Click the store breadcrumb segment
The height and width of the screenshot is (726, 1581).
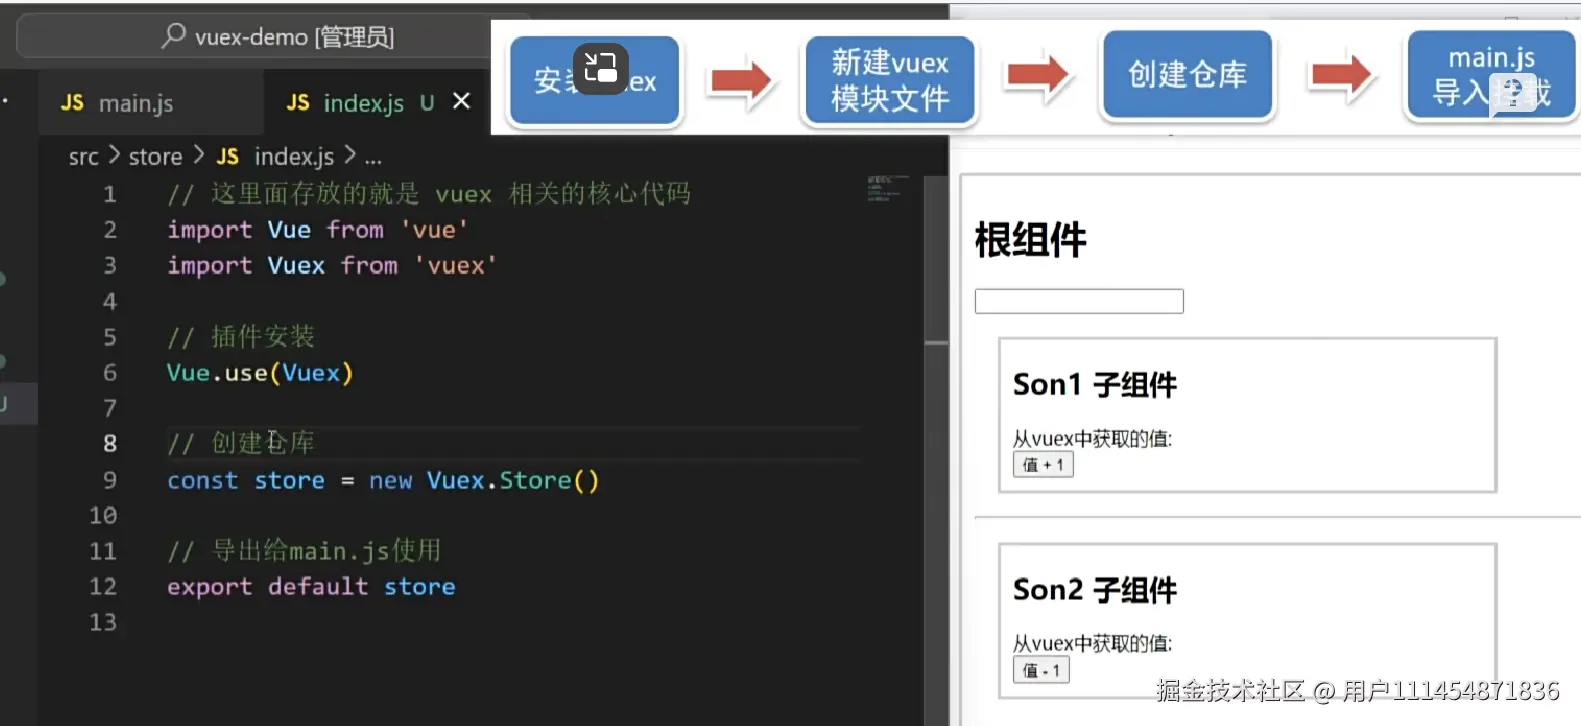point(155,157)
